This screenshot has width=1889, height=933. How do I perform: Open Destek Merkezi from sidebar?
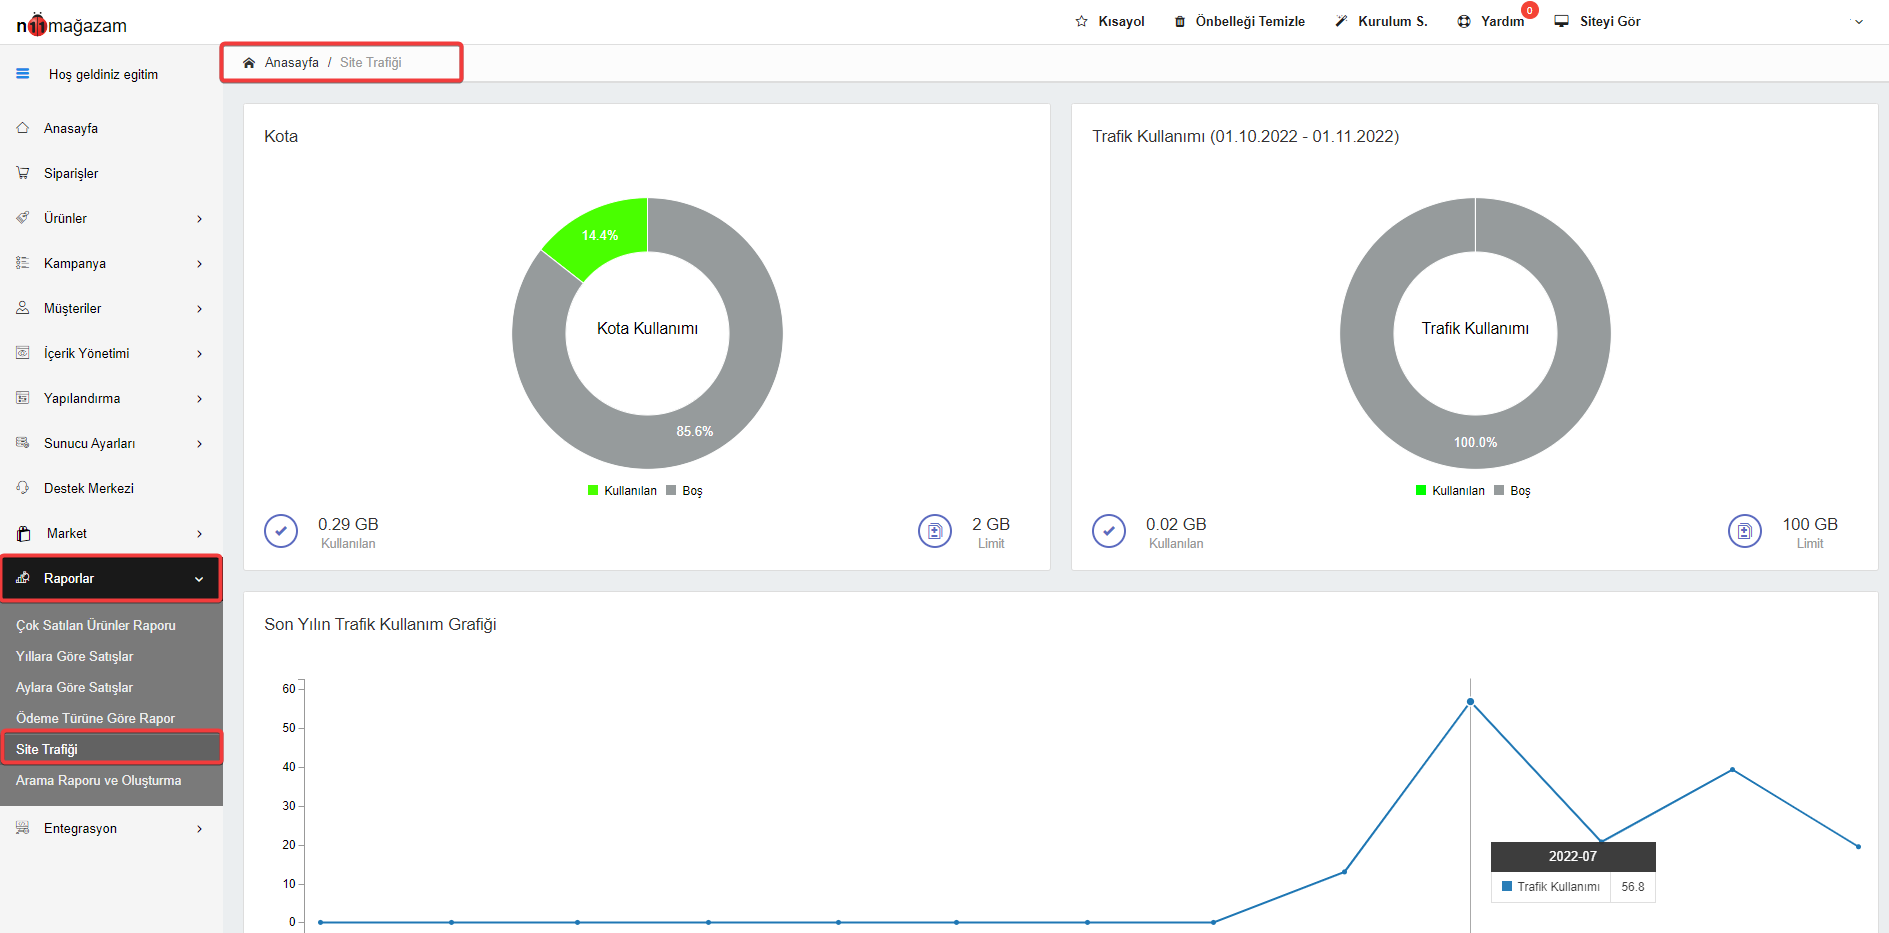tap(89, 488)
